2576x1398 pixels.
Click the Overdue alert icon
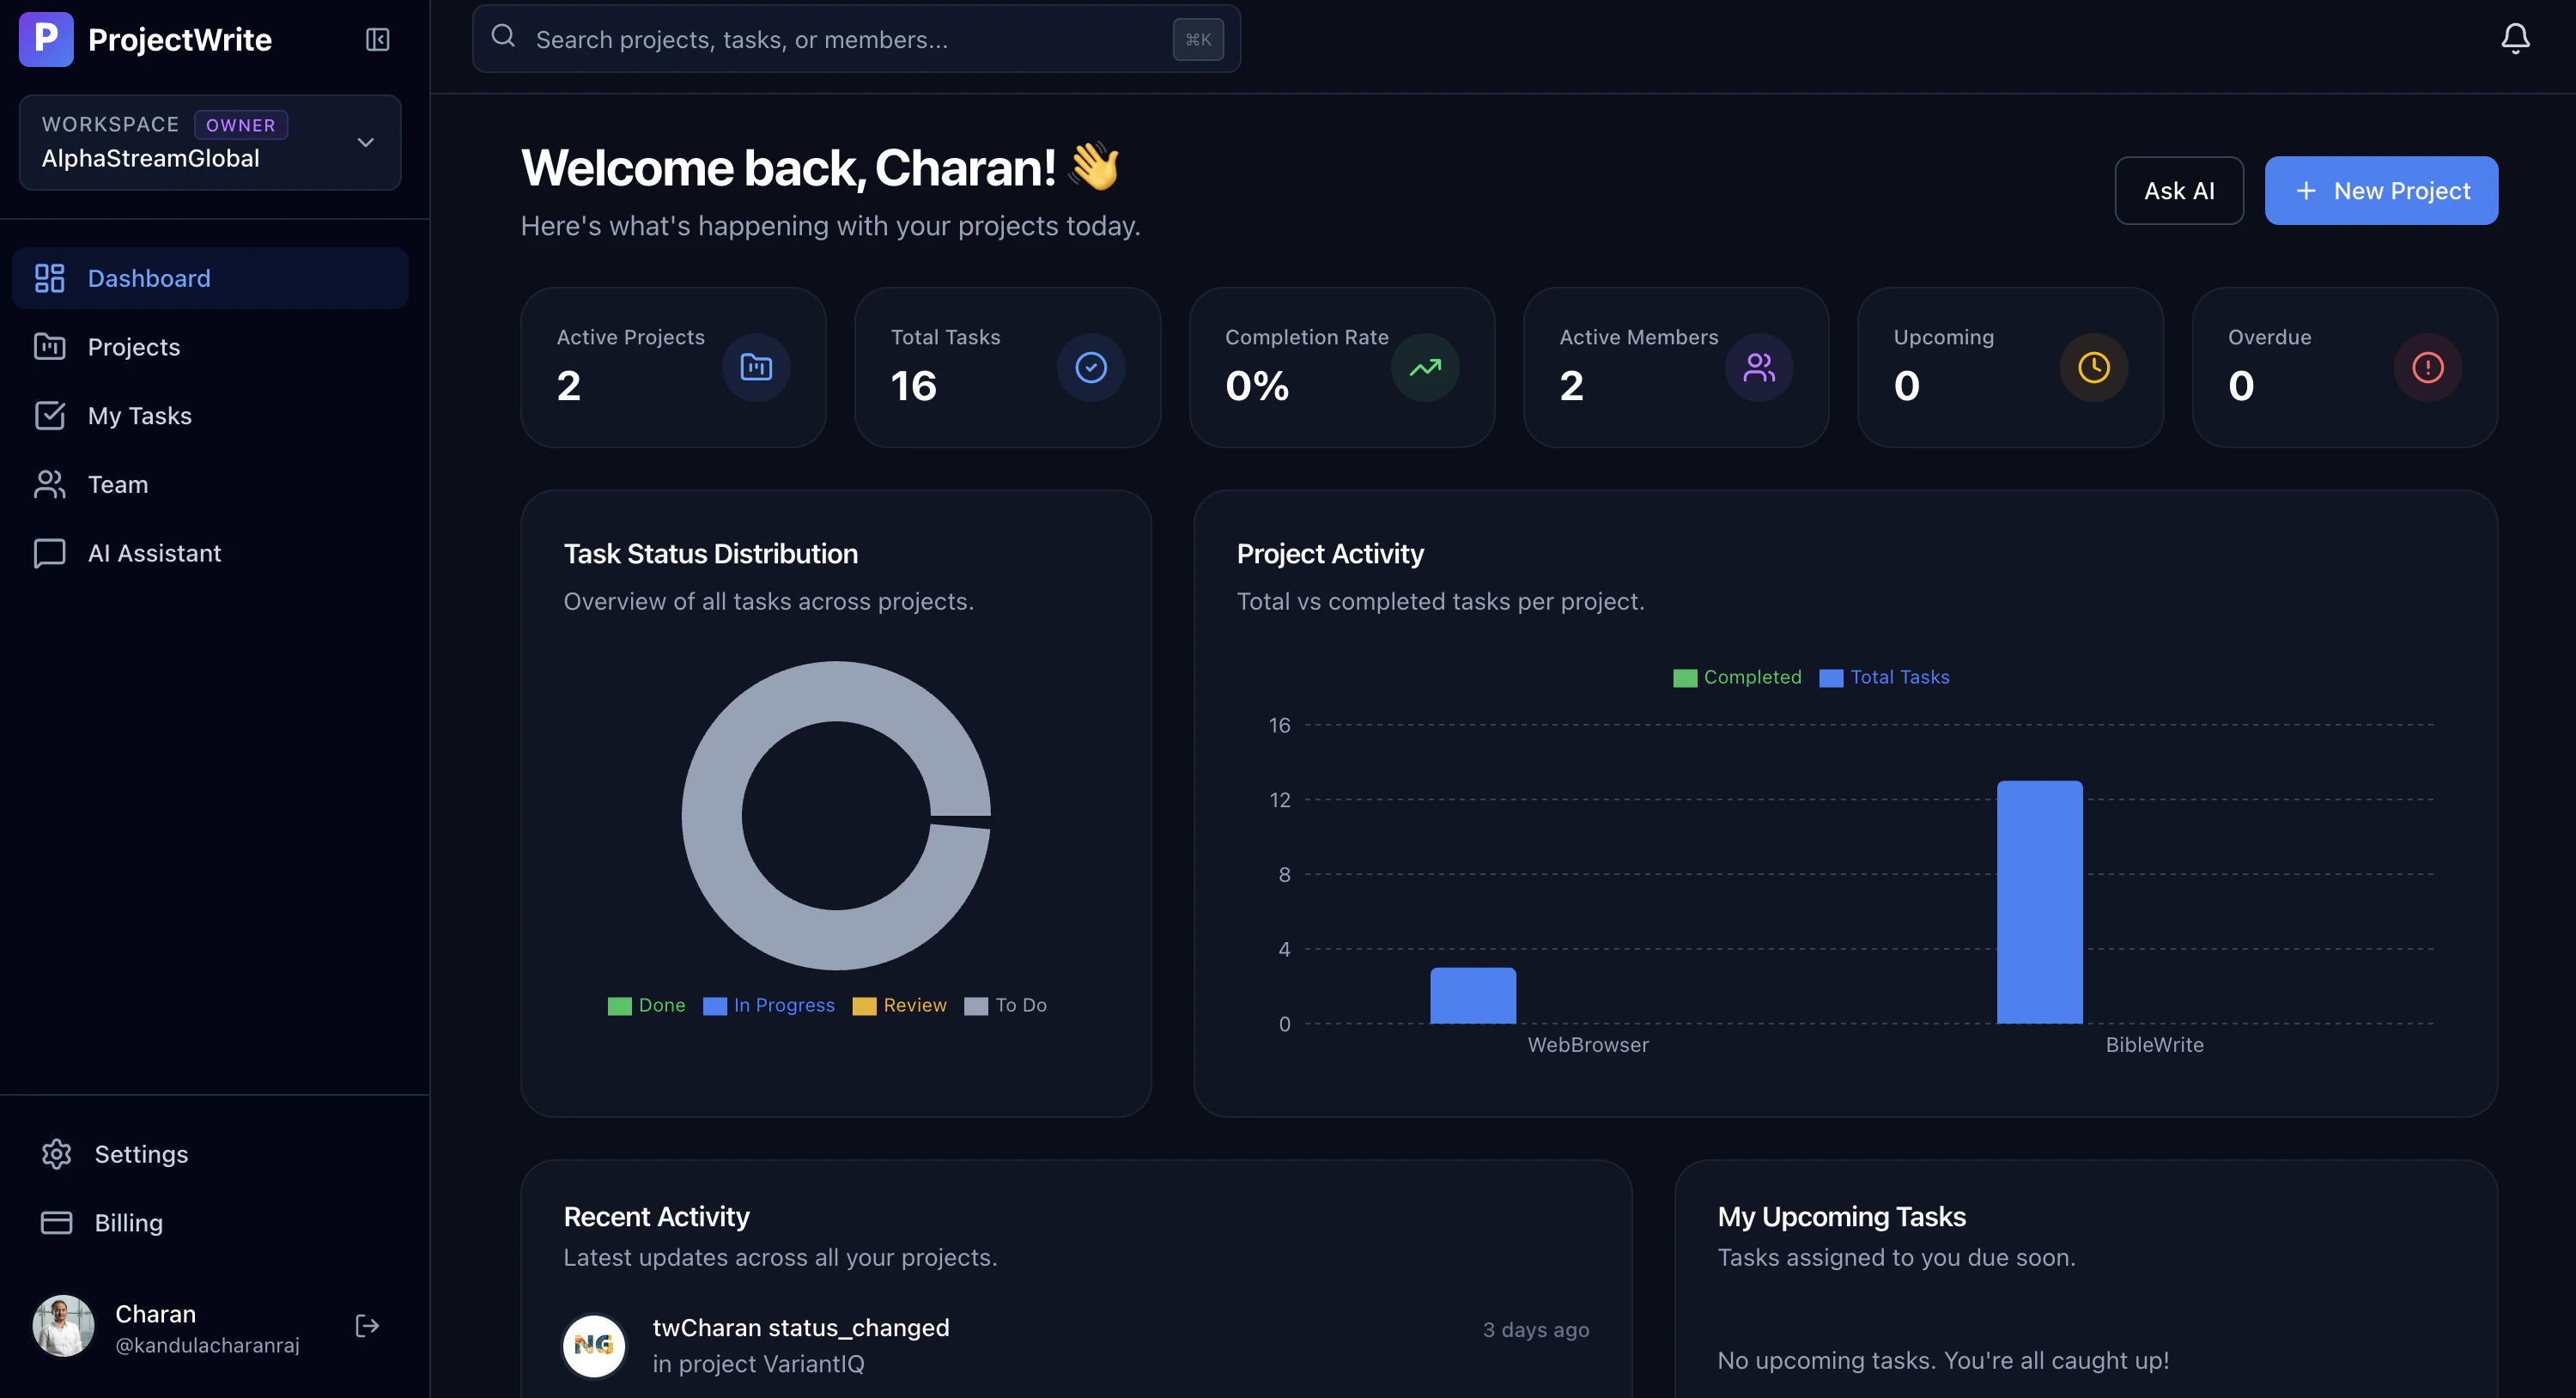coord(2427,367)
